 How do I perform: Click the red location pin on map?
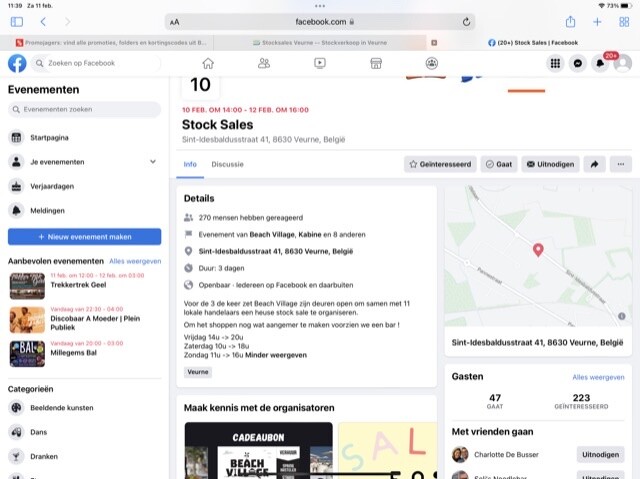point(538,250)
